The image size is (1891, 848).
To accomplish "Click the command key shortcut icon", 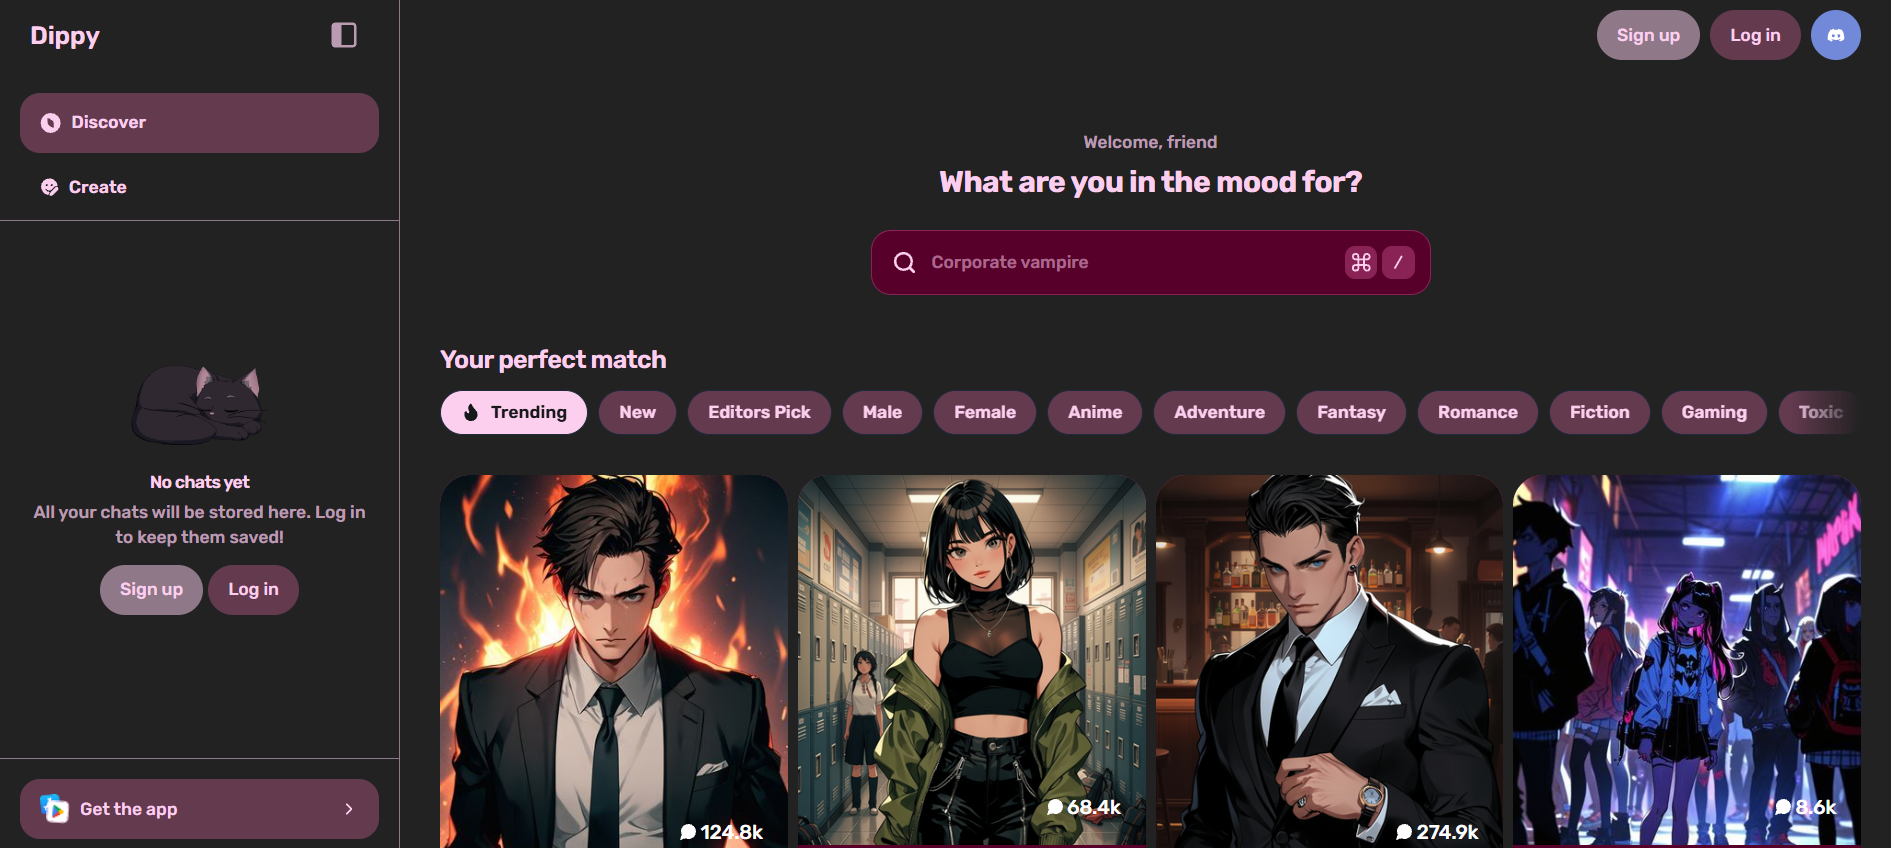I will (1360, 262).
